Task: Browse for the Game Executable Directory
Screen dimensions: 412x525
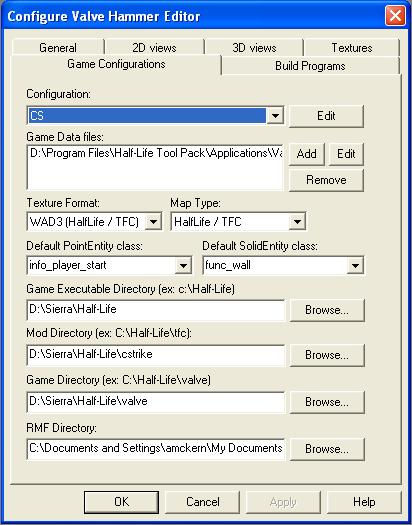Action: tap(327, 310)
